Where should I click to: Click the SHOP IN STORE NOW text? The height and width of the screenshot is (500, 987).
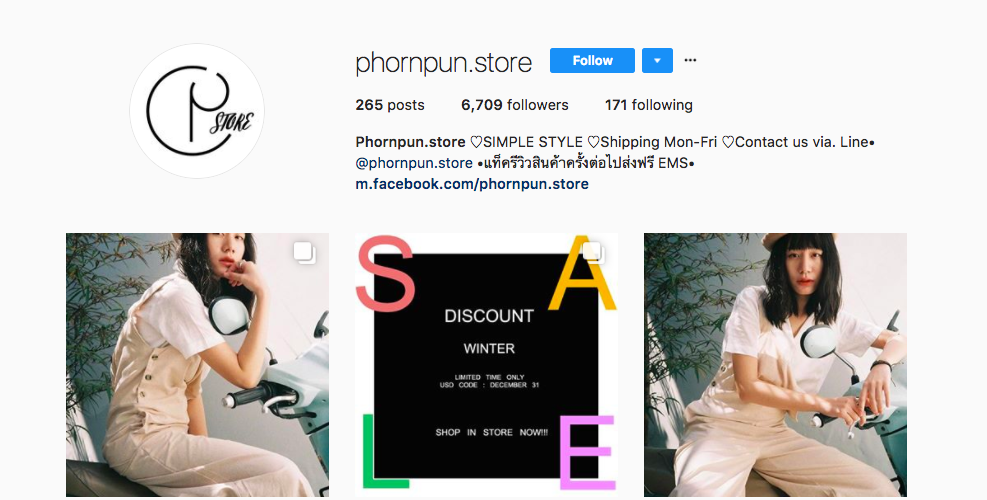pyautogui.click(x=492, y=433)
